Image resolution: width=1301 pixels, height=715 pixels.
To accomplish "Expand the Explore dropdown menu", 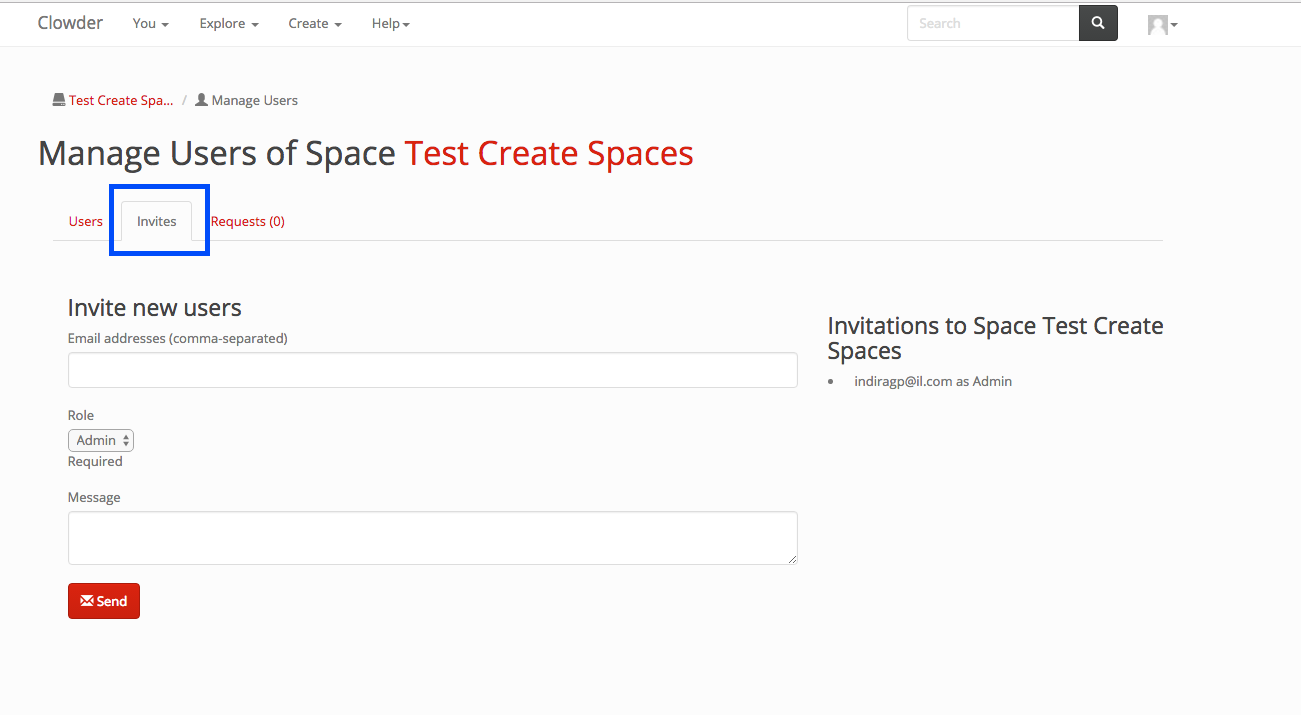I will [229, 24].
